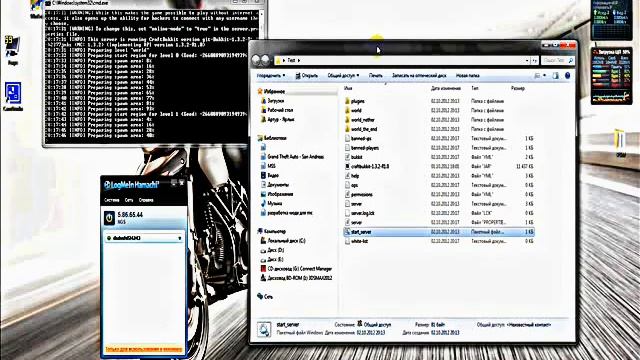Open Диск (D:) in the navigation pane

pyautogui.click(x=276, y=250)
